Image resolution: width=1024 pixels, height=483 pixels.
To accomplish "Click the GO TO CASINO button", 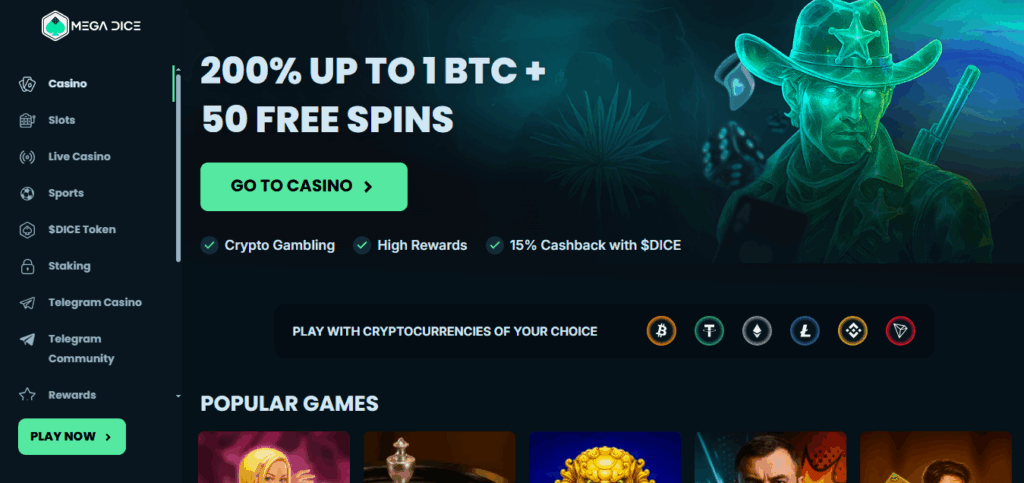I will click(304, 187).
